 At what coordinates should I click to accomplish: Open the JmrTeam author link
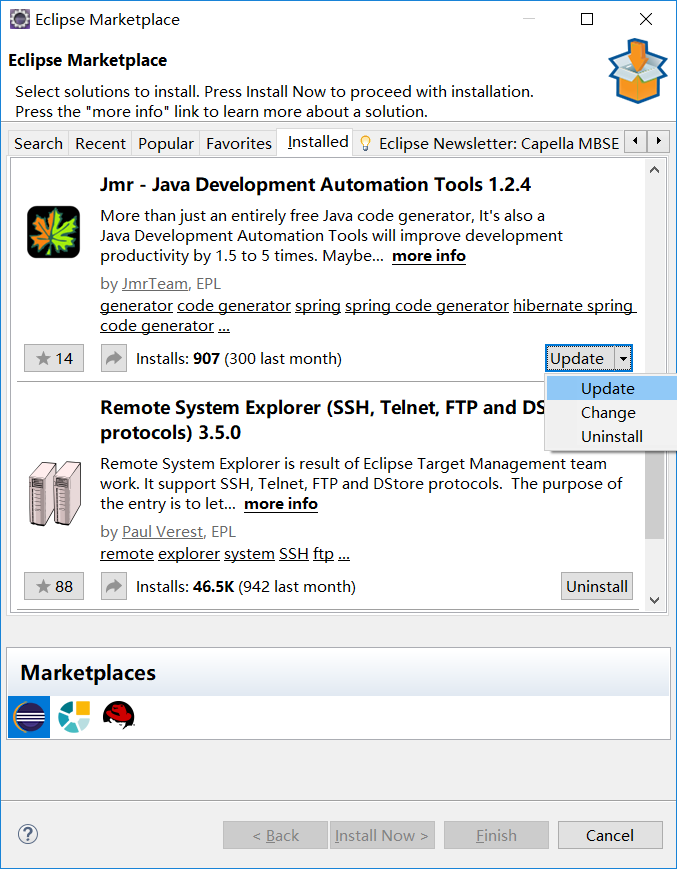point(155,284)
